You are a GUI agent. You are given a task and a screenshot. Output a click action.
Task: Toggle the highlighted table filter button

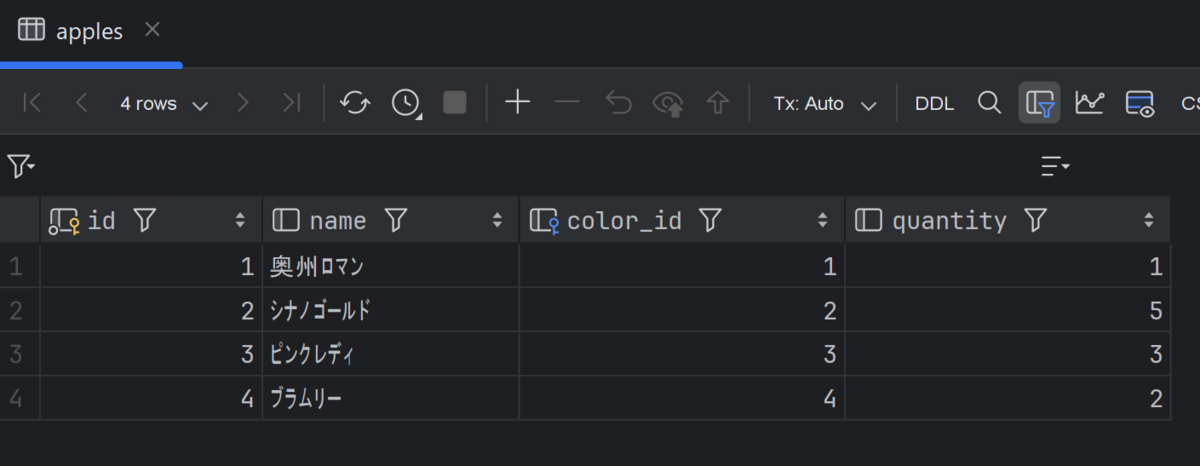pos(1039,102)
